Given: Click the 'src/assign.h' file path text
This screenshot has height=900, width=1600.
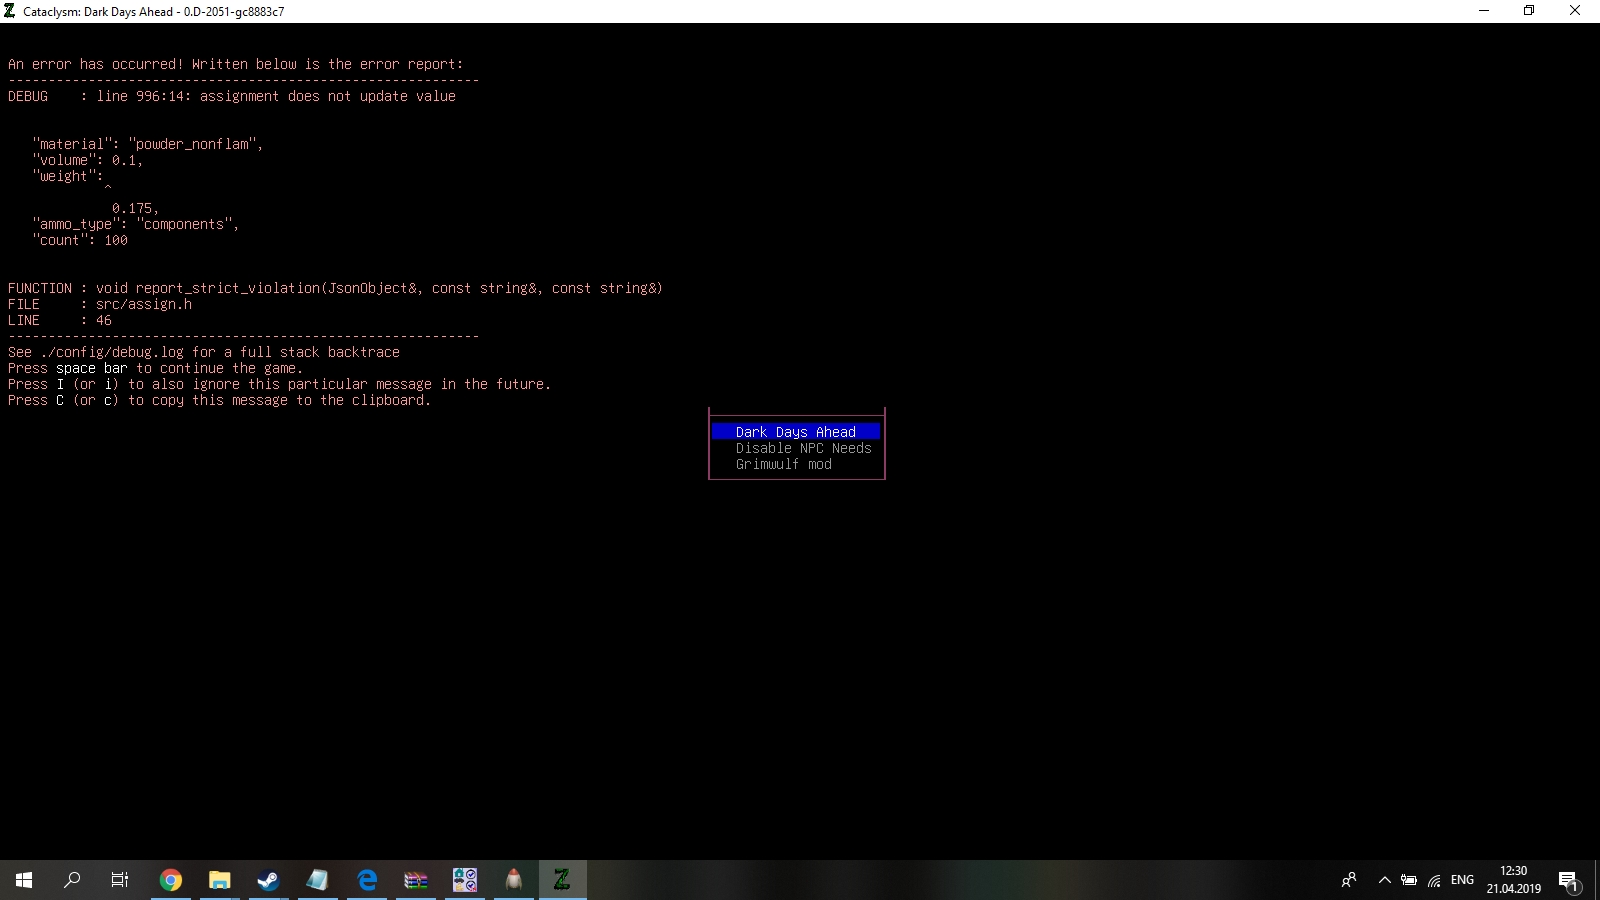Looking at the screenshot, I should click(144, 304).
